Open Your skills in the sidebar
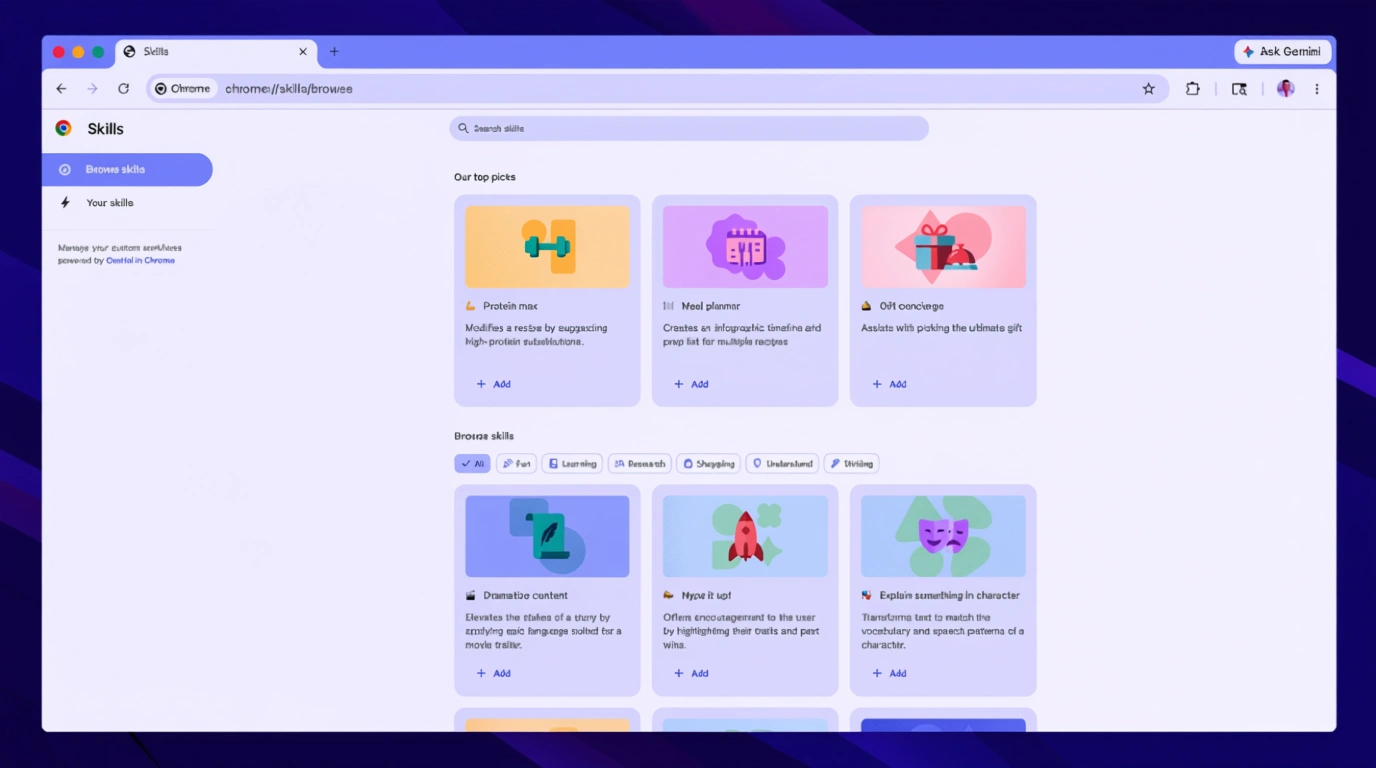 pos(109,203)
